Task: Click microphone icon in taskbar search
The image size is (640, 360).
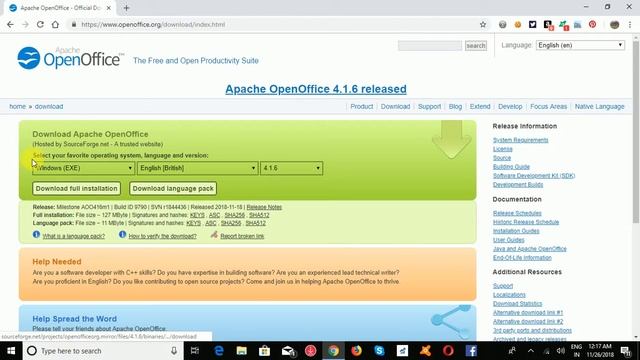Action: pyautogui.click(x=174, y=351)
